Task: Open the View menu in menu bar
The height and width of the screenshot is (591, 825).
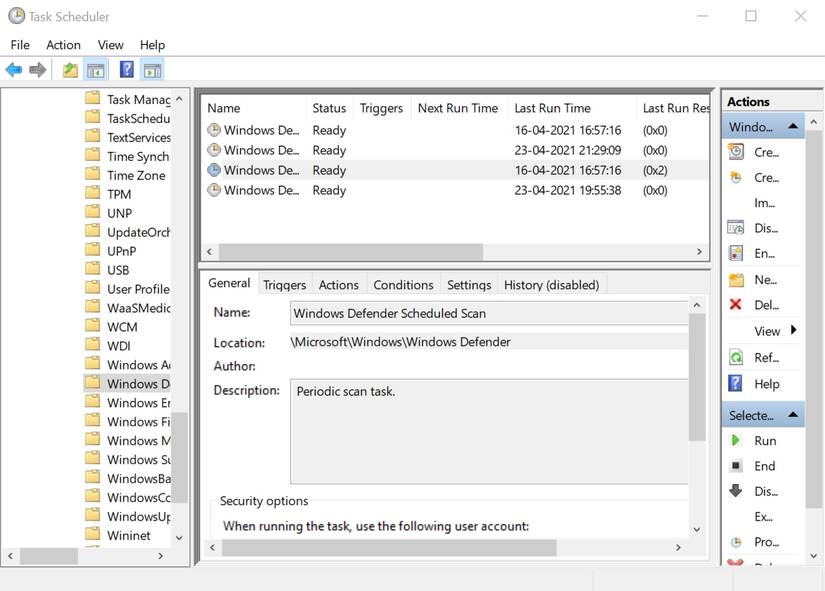Action: pyautogui.click(x=110, y=45)
